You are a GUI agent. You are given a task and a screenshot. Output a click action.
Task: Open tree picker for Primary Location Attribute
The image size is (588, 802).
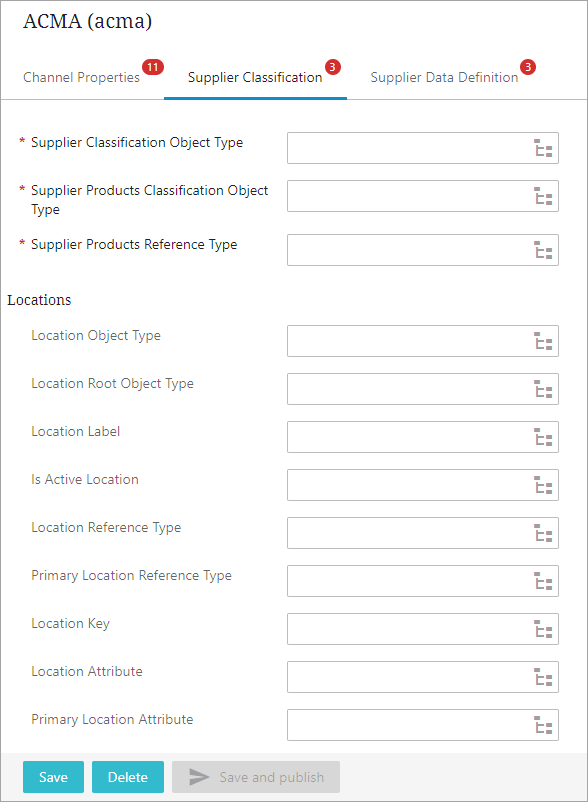[x=543, y=725]
